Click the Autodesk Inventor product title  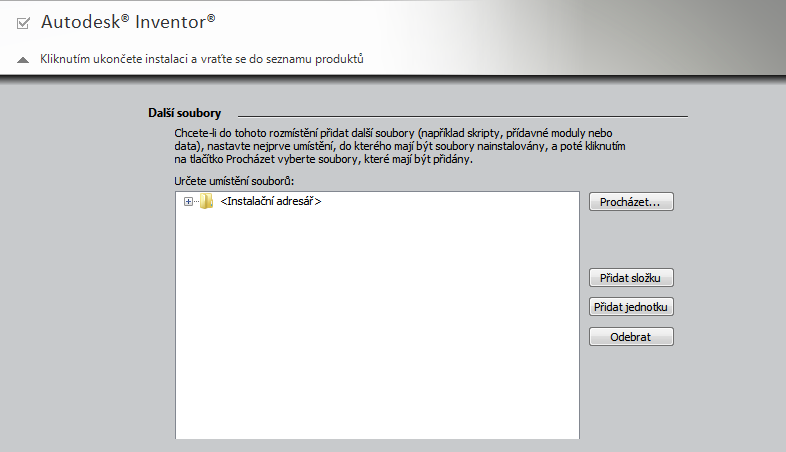pos(128,20)
